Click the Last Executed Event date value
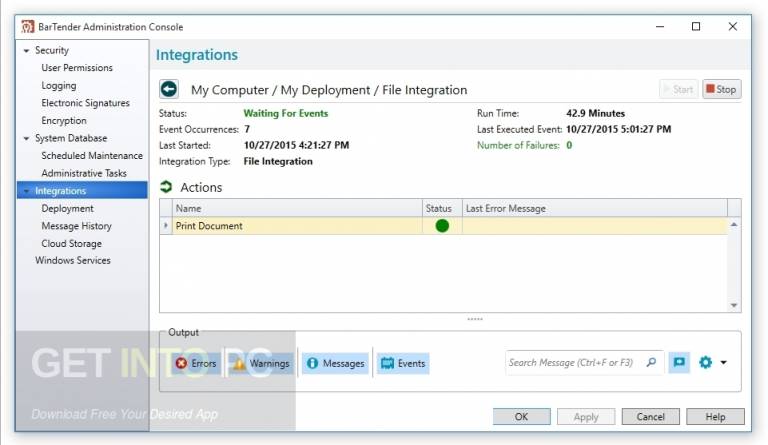Image resolution: width=768 pixels, height=445 pixels. coord(619,129)
